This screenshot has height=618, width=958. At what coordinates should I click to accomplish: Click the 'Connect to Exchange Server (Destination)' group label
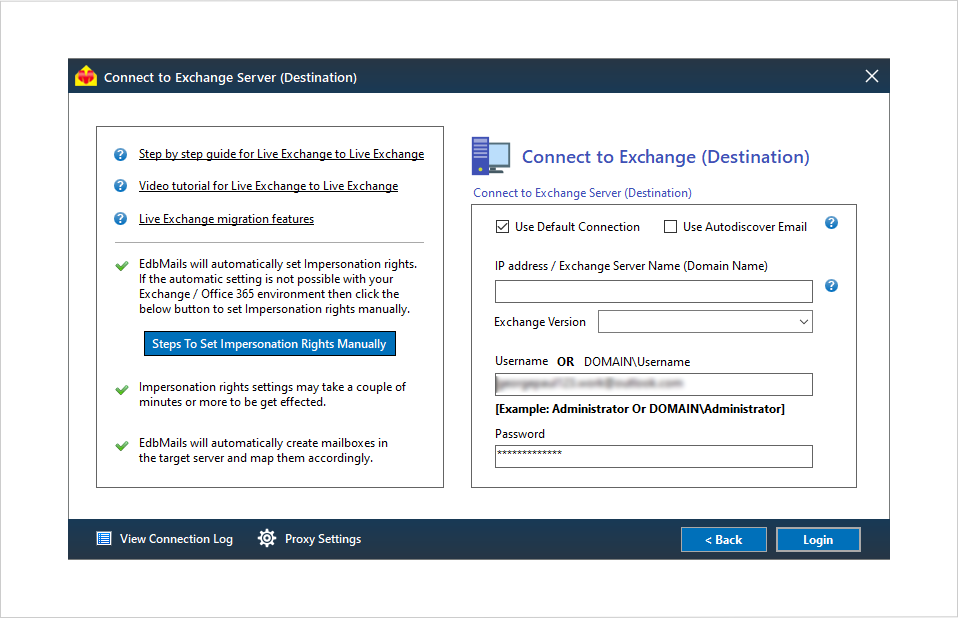click(x=582, y=193)
